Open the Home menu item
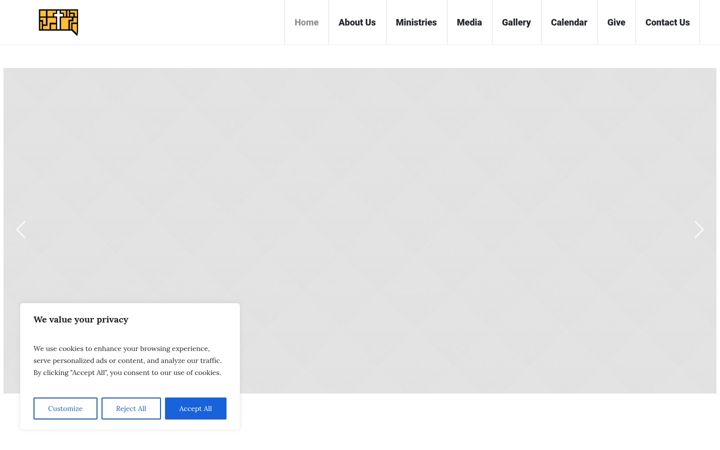This screenshot has height=450, width=720. point(306,22)
